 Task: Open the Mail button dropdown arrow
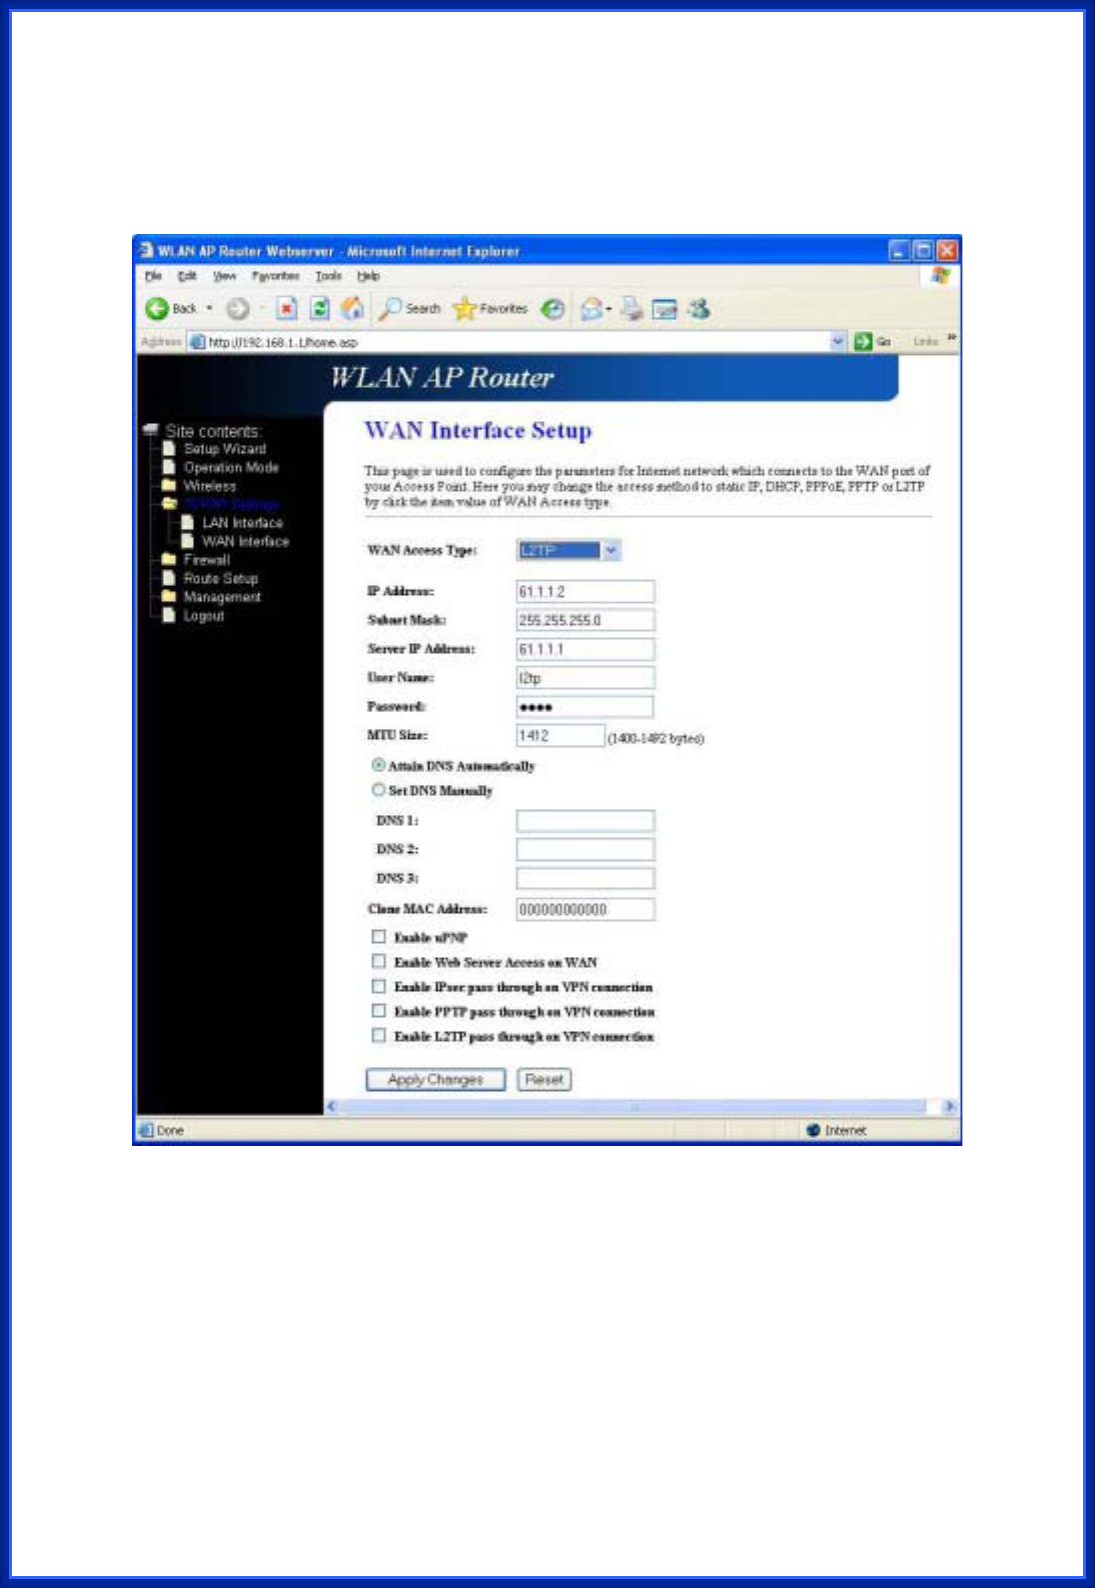[x=609, y=309]
